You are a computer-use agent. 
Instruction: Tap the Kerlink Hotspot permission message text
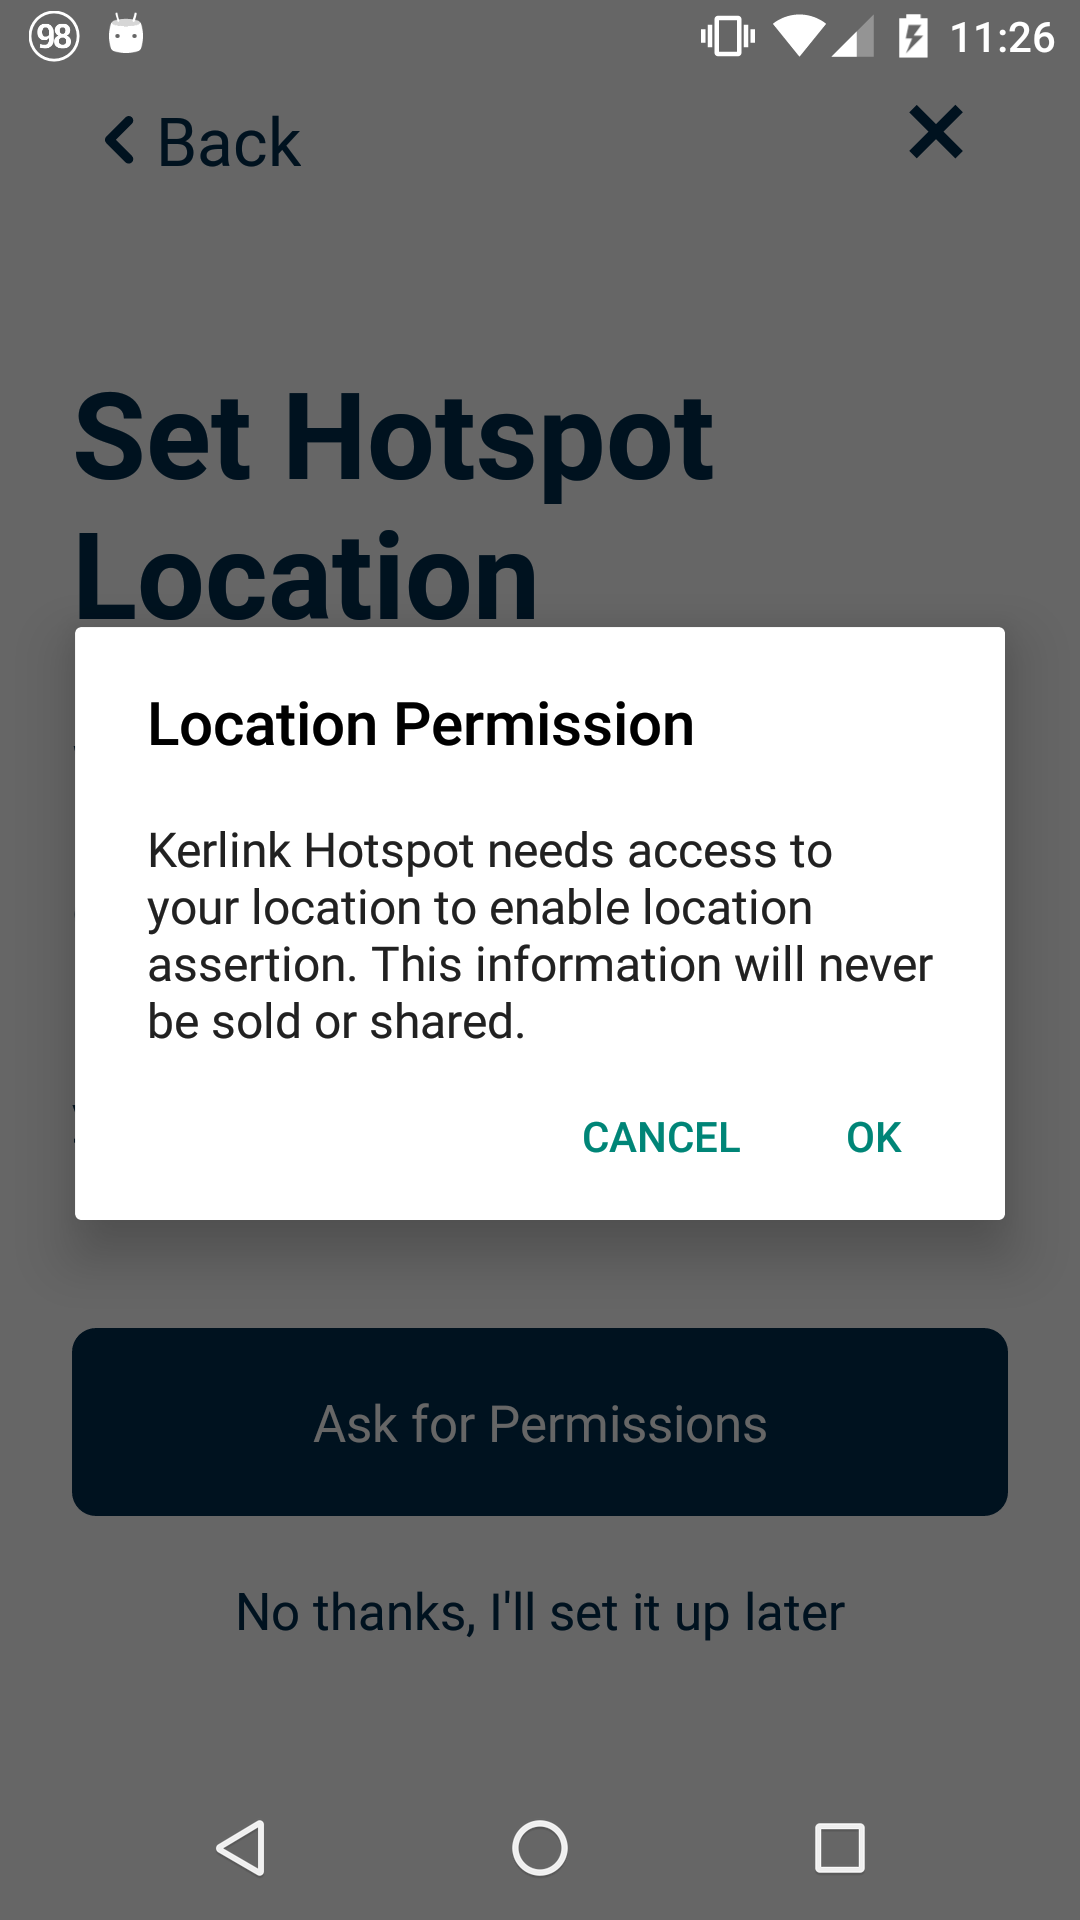(x=540, y=936)
